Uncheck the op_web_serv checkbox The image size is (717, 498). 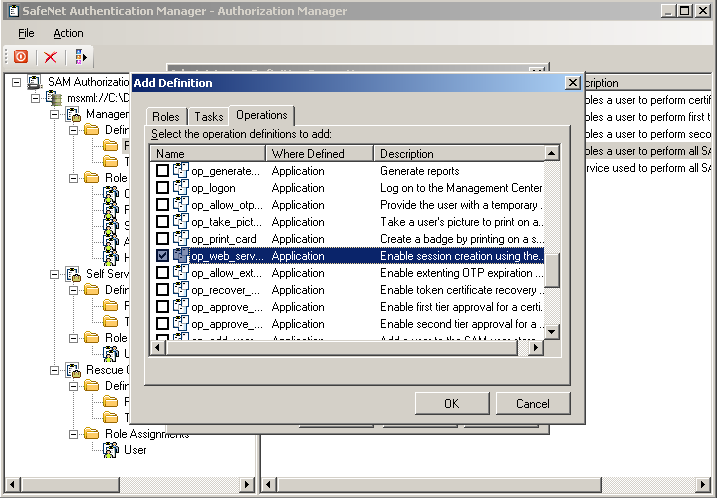162,255
